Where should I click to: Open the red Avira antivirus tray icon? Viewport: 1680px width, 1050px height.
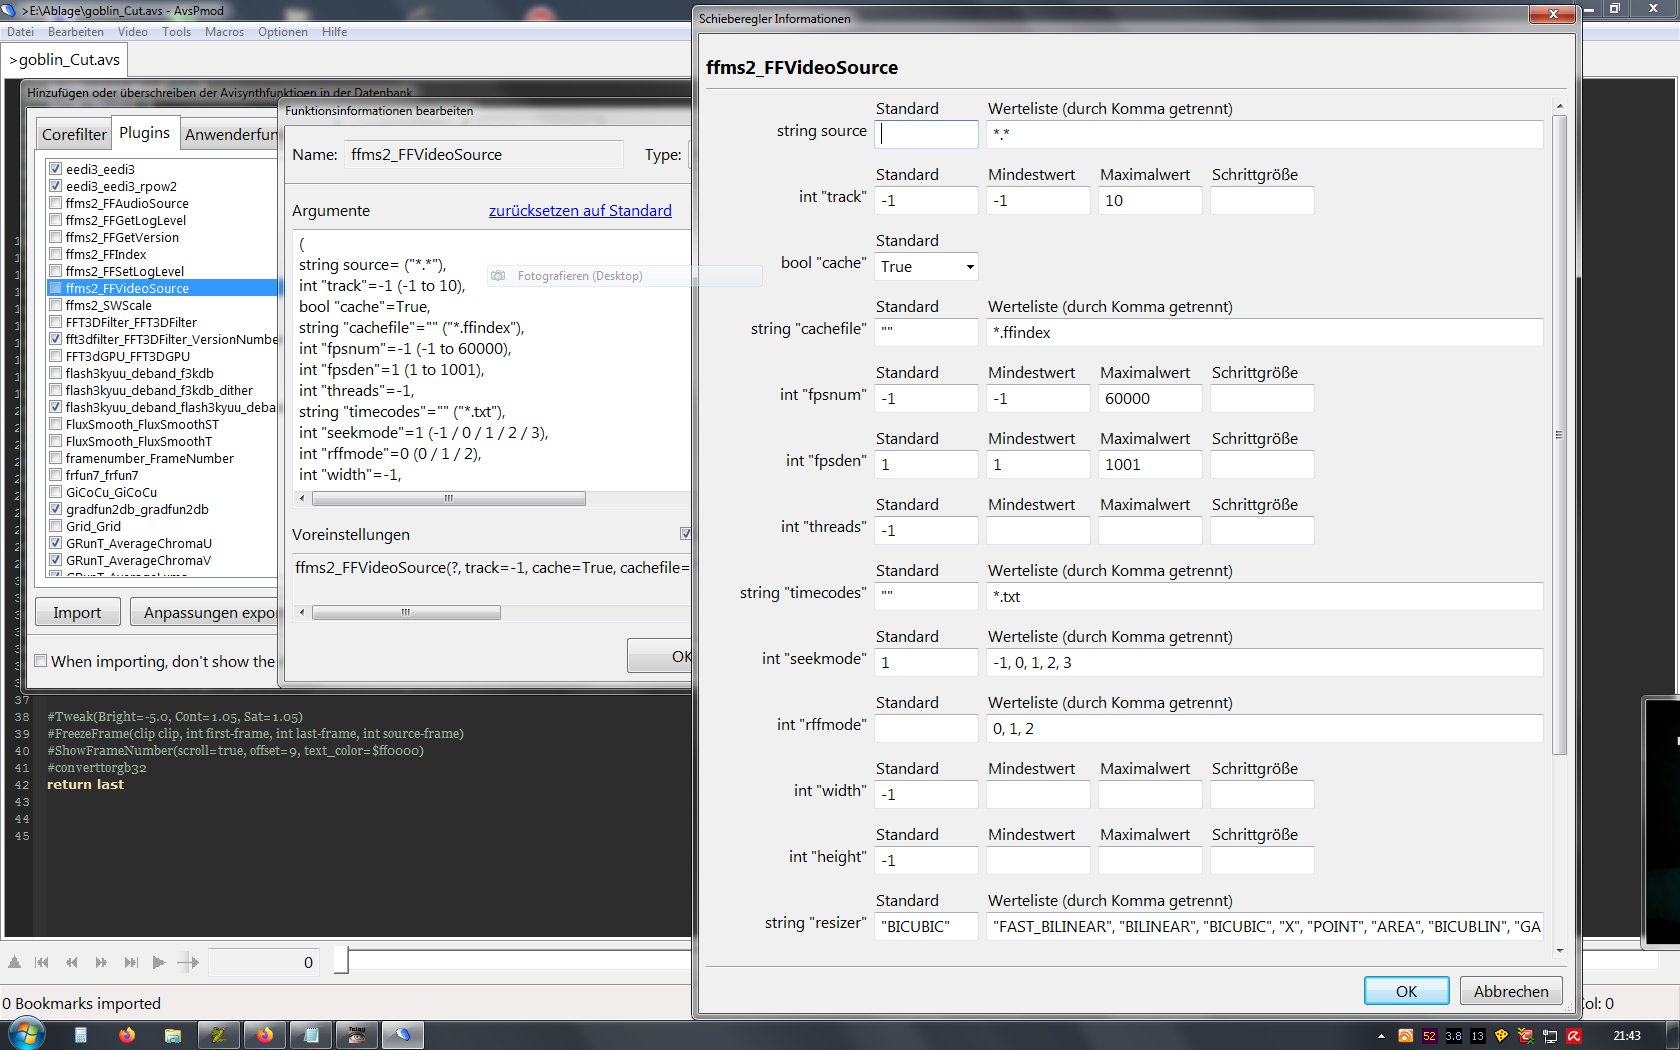(x=1574, y=1036)
